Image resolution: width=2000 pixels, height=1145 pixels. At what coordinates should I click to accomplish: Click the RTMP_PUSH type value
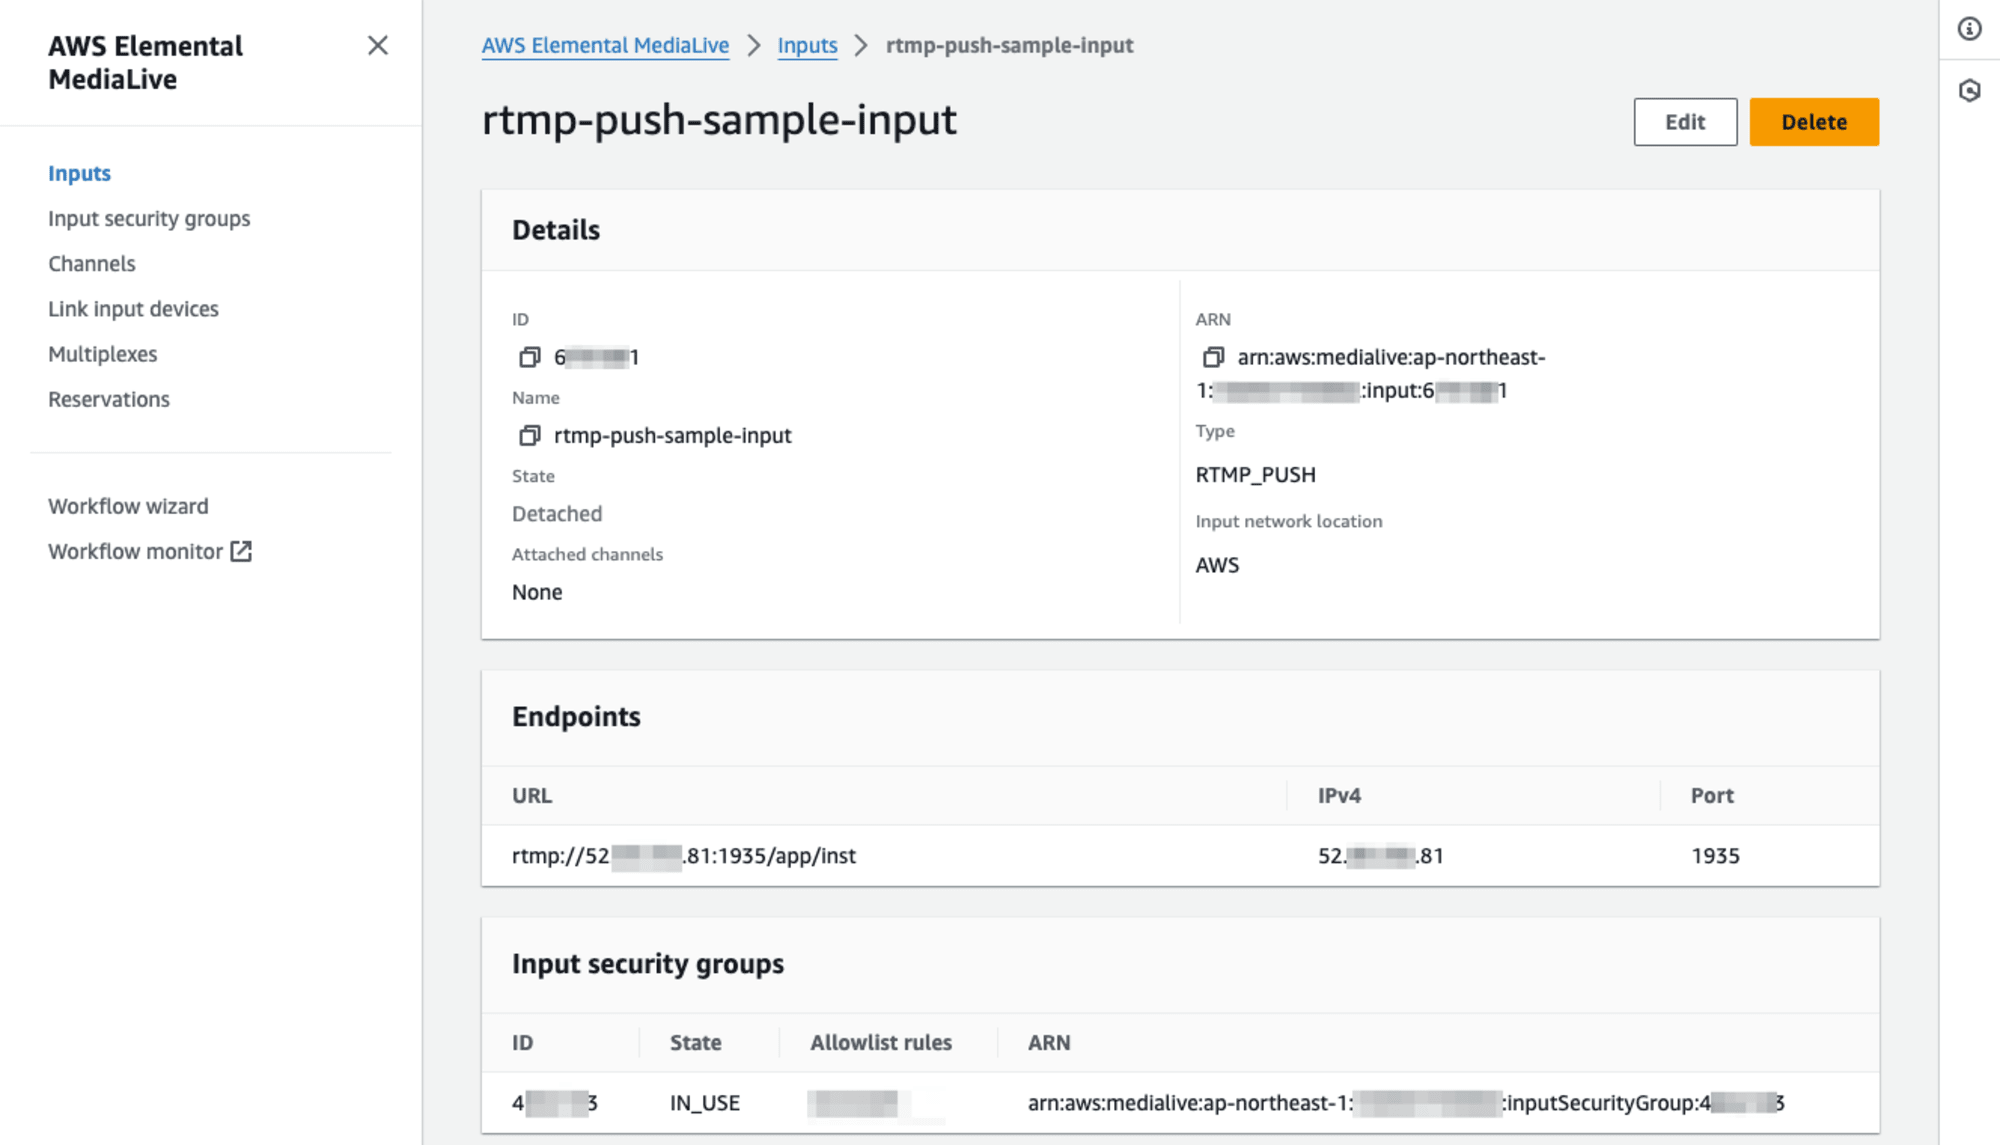coord(1255,474)
